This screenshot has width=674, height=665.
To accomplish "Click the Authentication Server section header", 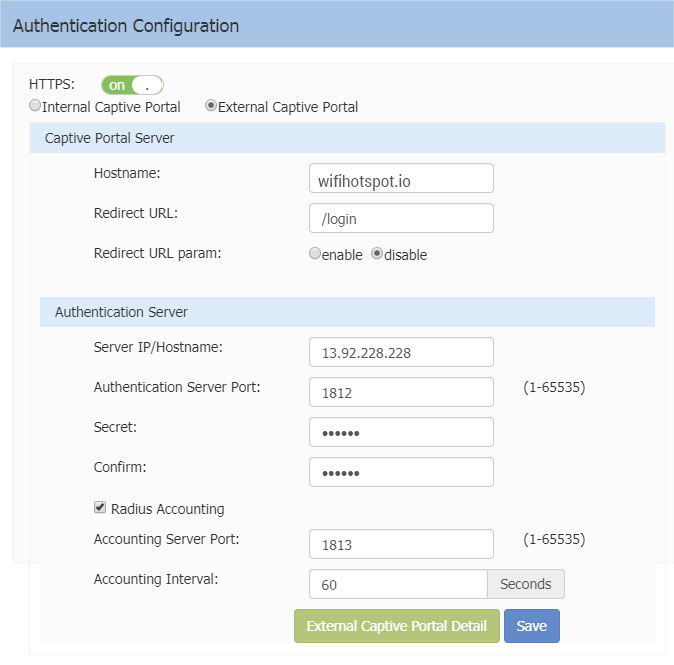I will point(347,312).
